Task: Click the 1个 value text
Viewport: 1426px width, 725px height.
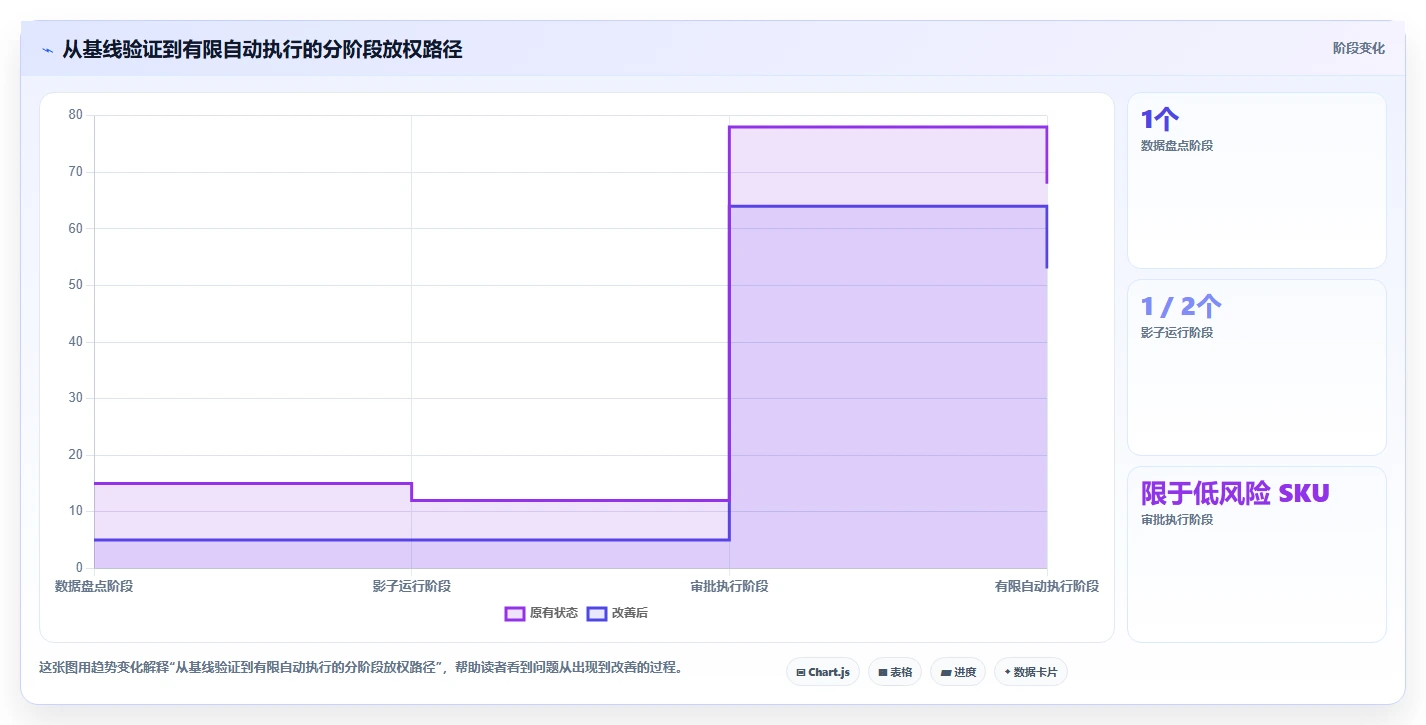Action: pyautogui.click(x=1160, y=120)
